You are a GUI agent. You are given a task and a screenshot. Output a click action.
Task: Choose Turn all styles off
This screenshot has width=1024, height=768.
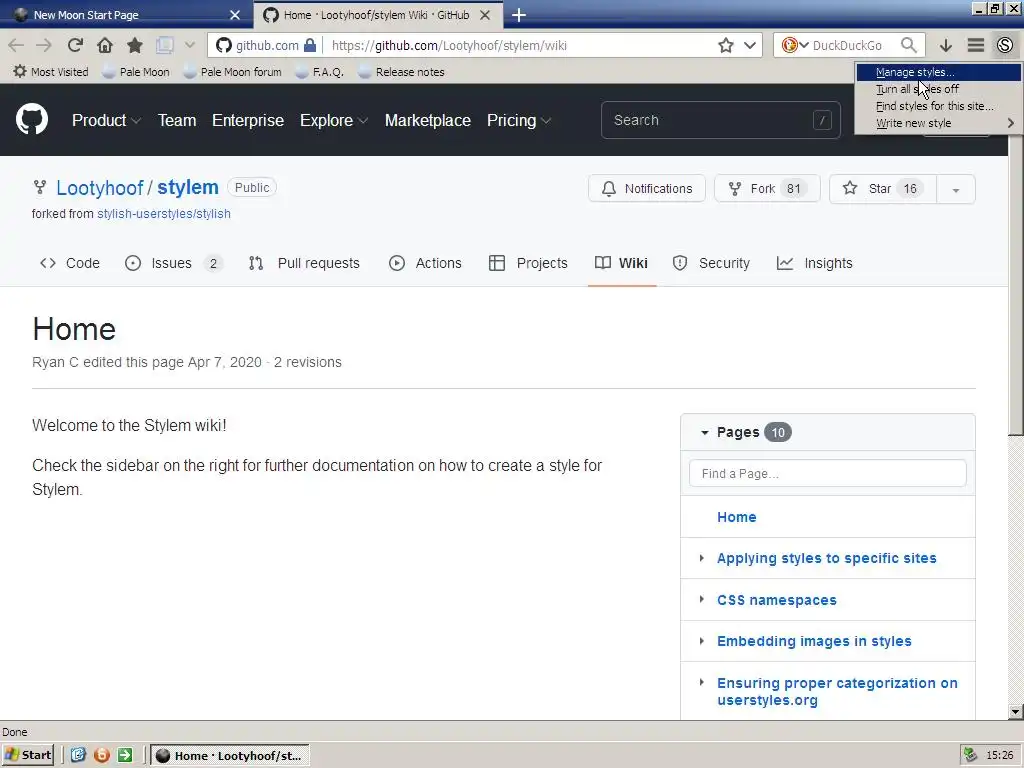point(938,89)
